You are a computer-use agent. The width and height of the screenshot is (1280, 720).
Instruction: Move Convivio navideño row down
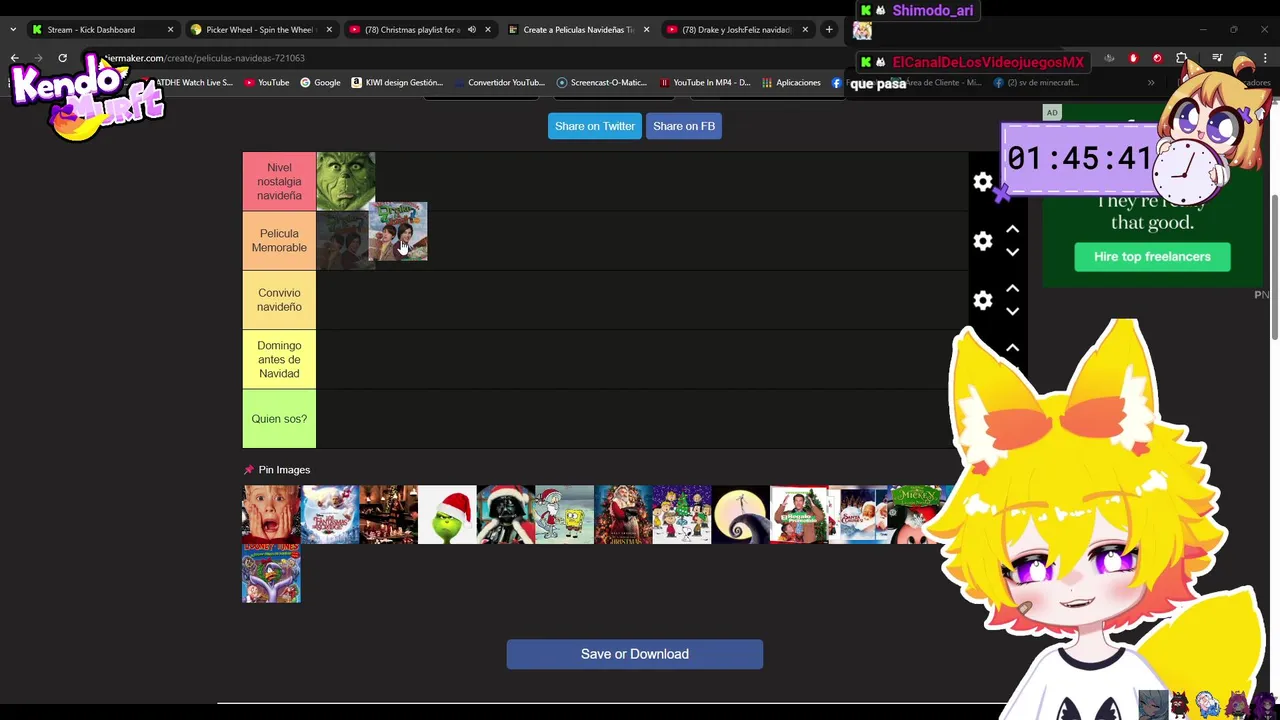pos(1012,311)
